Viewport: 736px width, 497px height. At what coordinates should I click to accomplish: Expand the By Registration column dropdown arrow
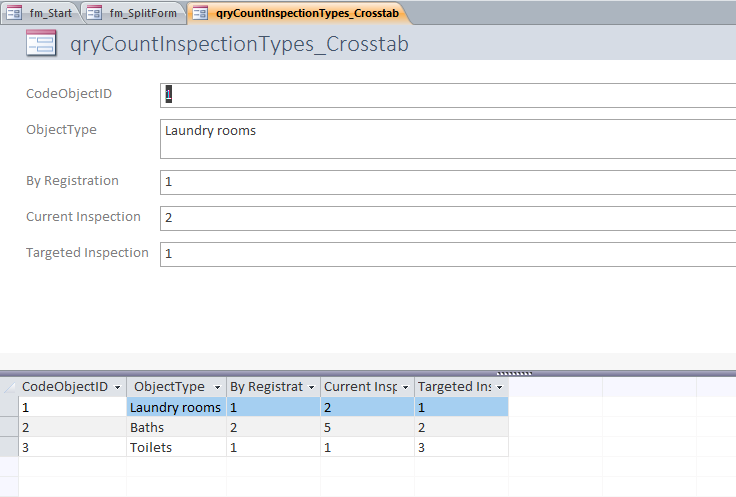click(x=312, y=387)
